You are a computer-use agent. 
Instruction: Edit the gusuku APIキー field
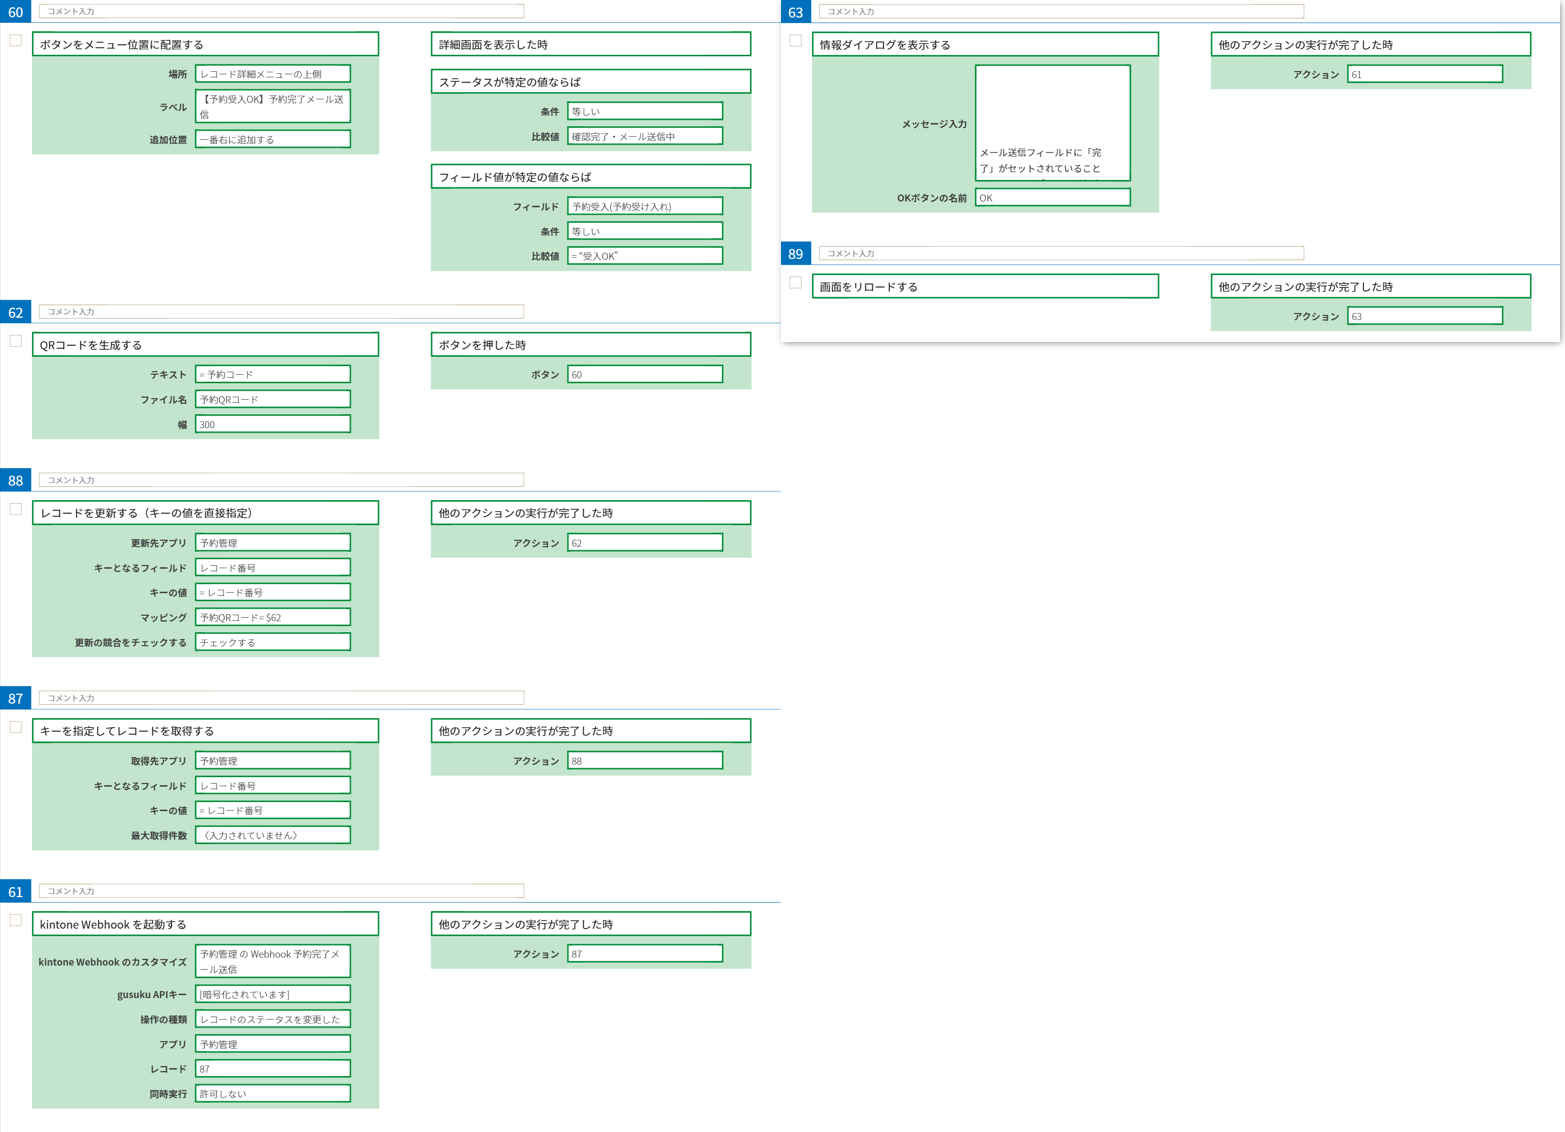coord(273,994)
